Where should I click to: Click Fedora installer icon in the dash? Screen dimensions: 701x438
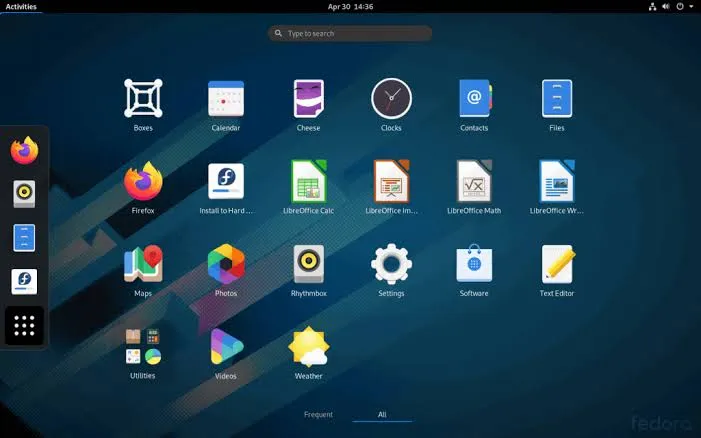24,282
